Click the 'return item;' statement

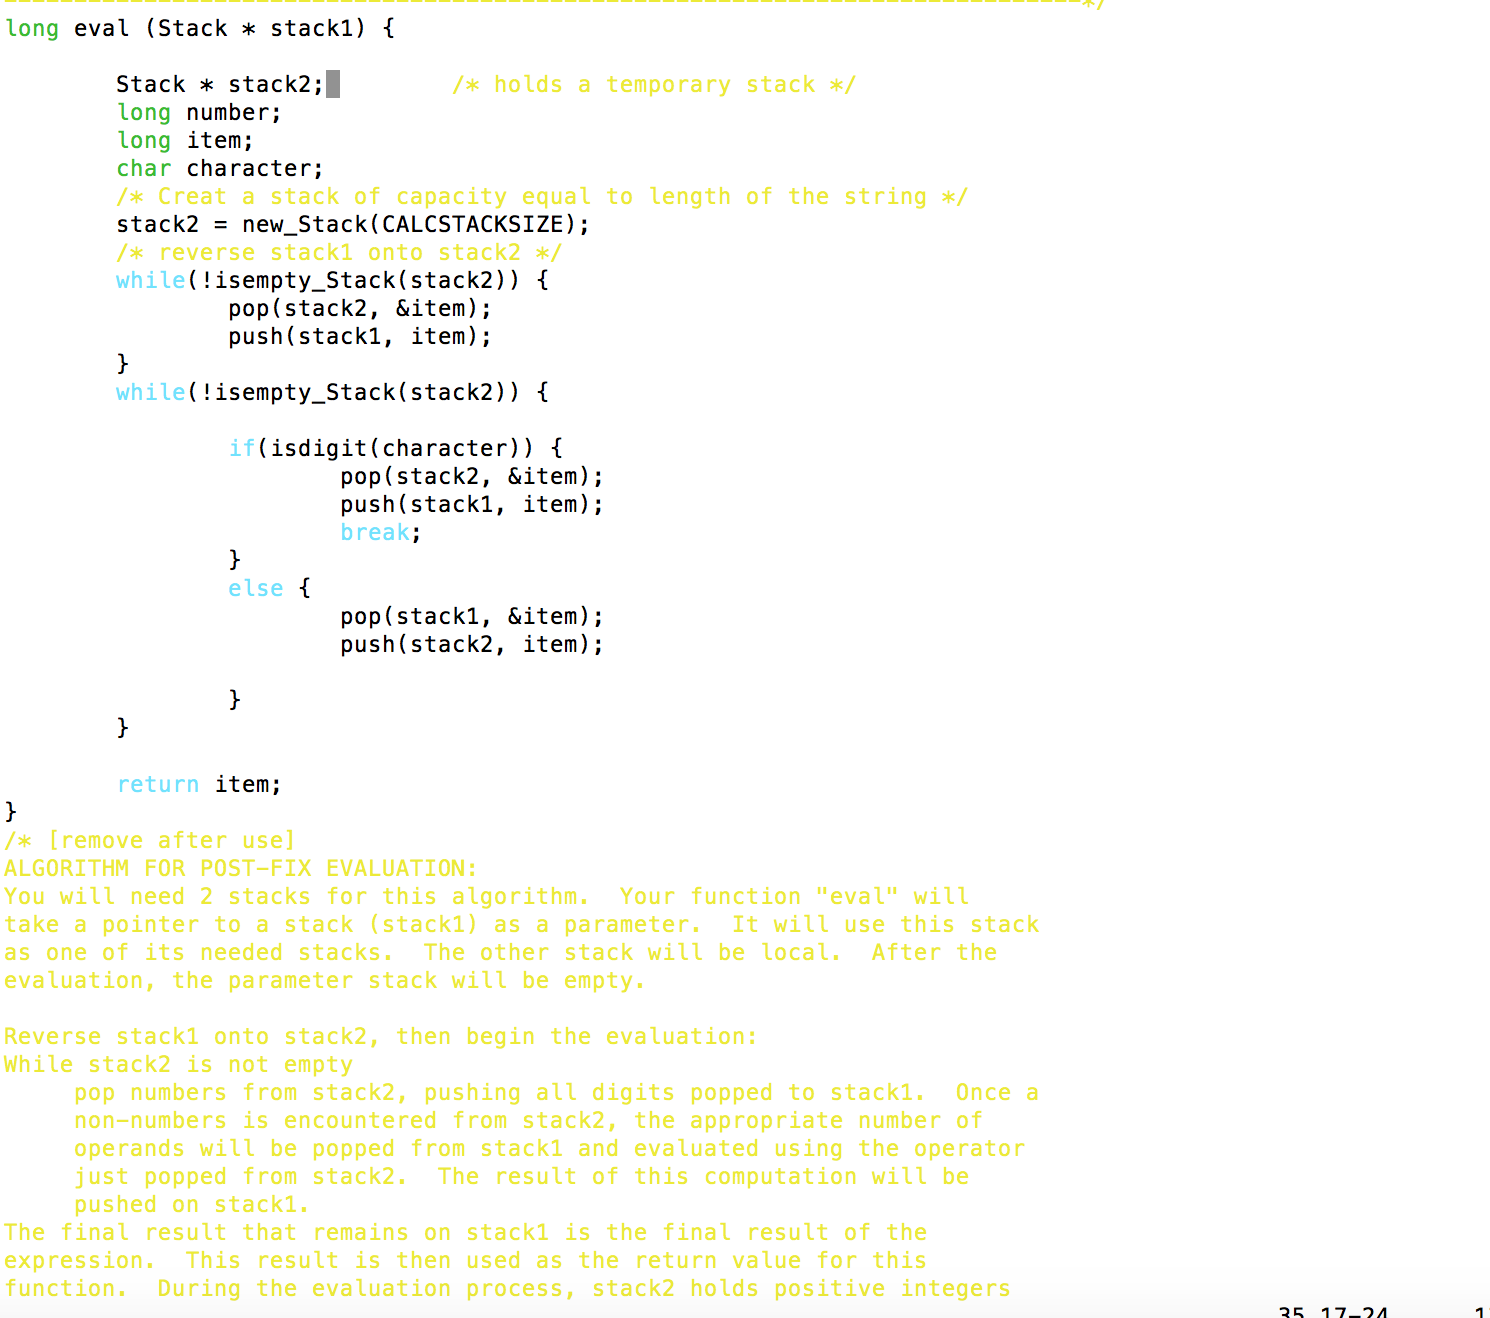click(x=199, y=785)
